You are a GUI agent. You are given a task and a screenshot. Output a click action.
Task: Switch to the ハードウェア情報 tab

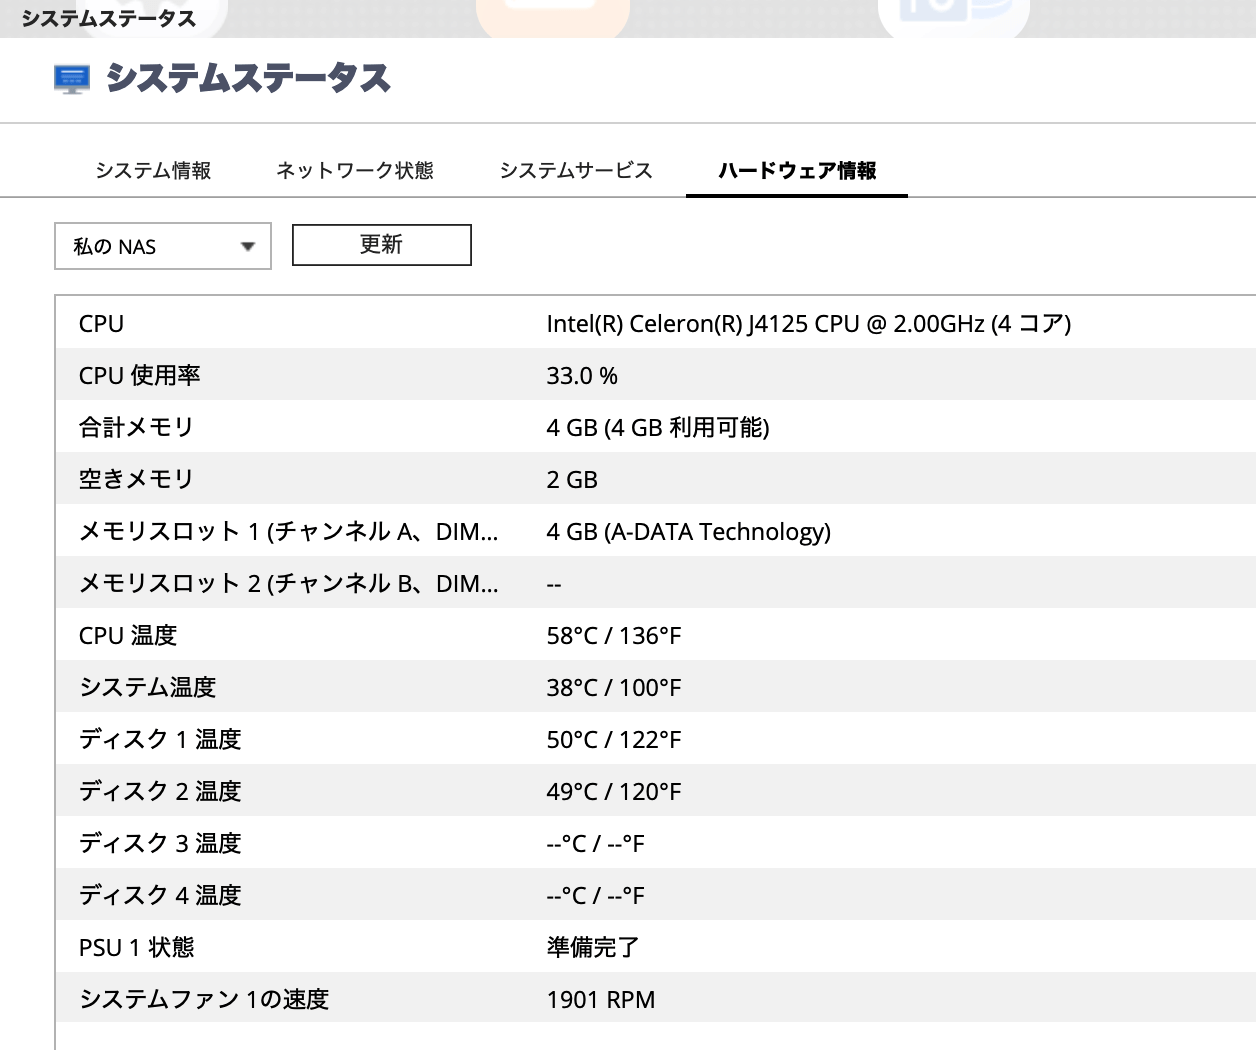(797, 170)
